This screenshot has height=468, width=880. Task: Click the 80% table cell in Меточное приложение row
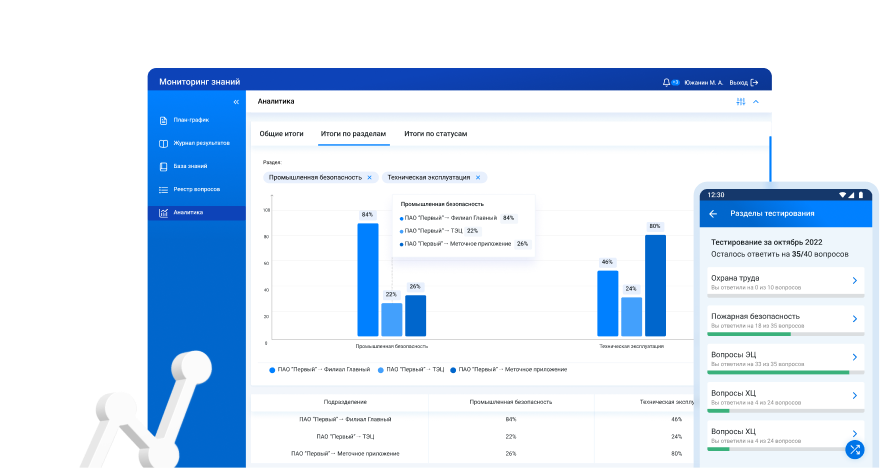pos(676,453)
